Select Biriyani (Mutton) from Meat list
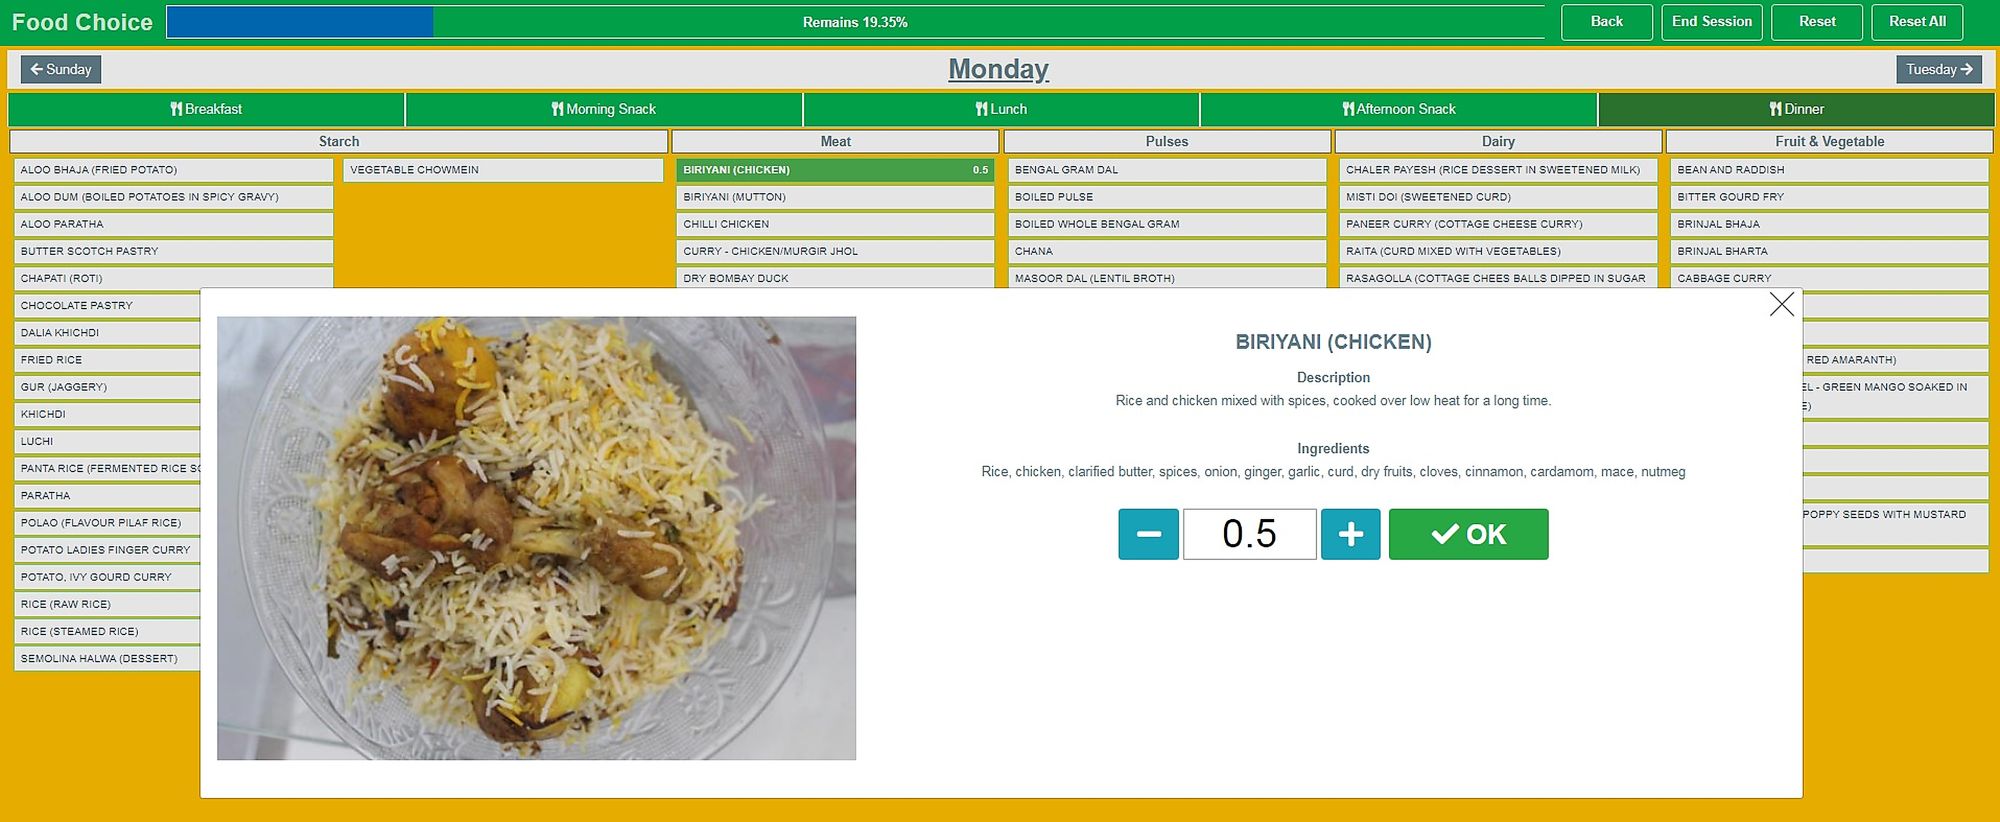The image size is (2000, 822). 834,197
